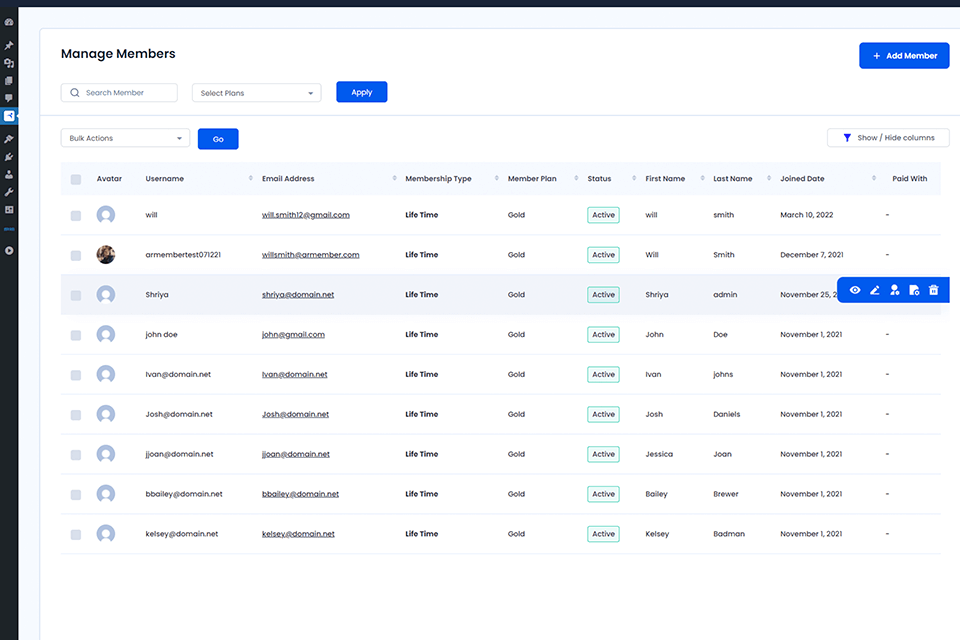Open the will.smith12@gmail.com email link
The height and width of the screenshot is (640, 960).
tap(305, 215)
